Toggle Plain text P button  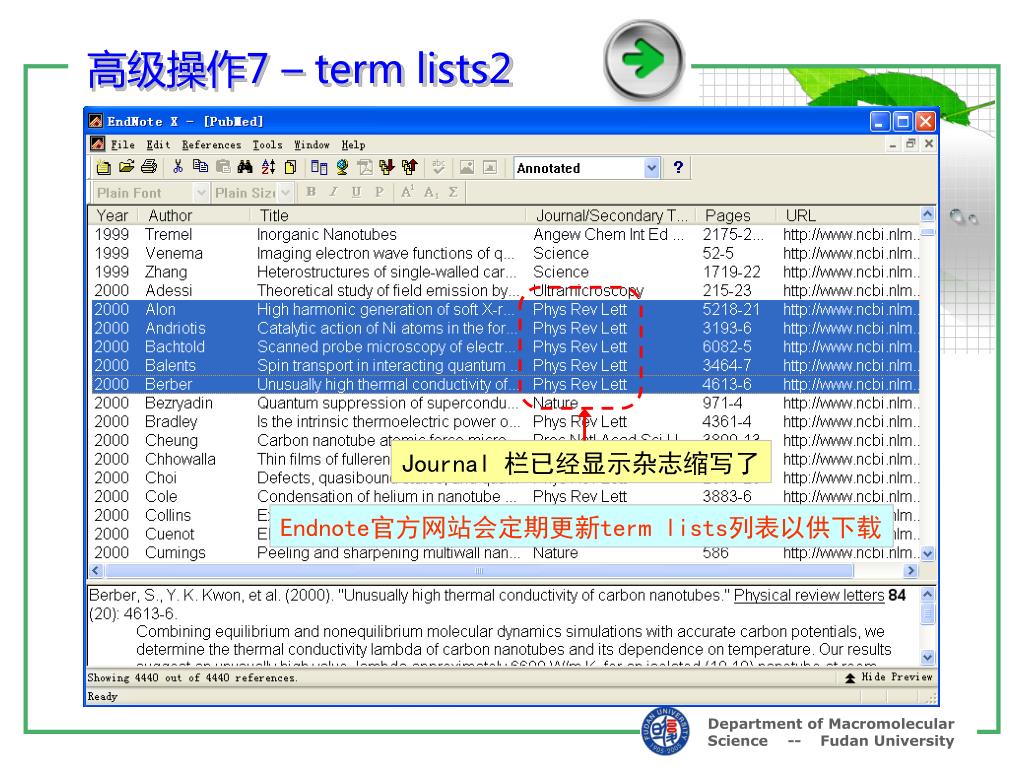[x=379, y=192]
